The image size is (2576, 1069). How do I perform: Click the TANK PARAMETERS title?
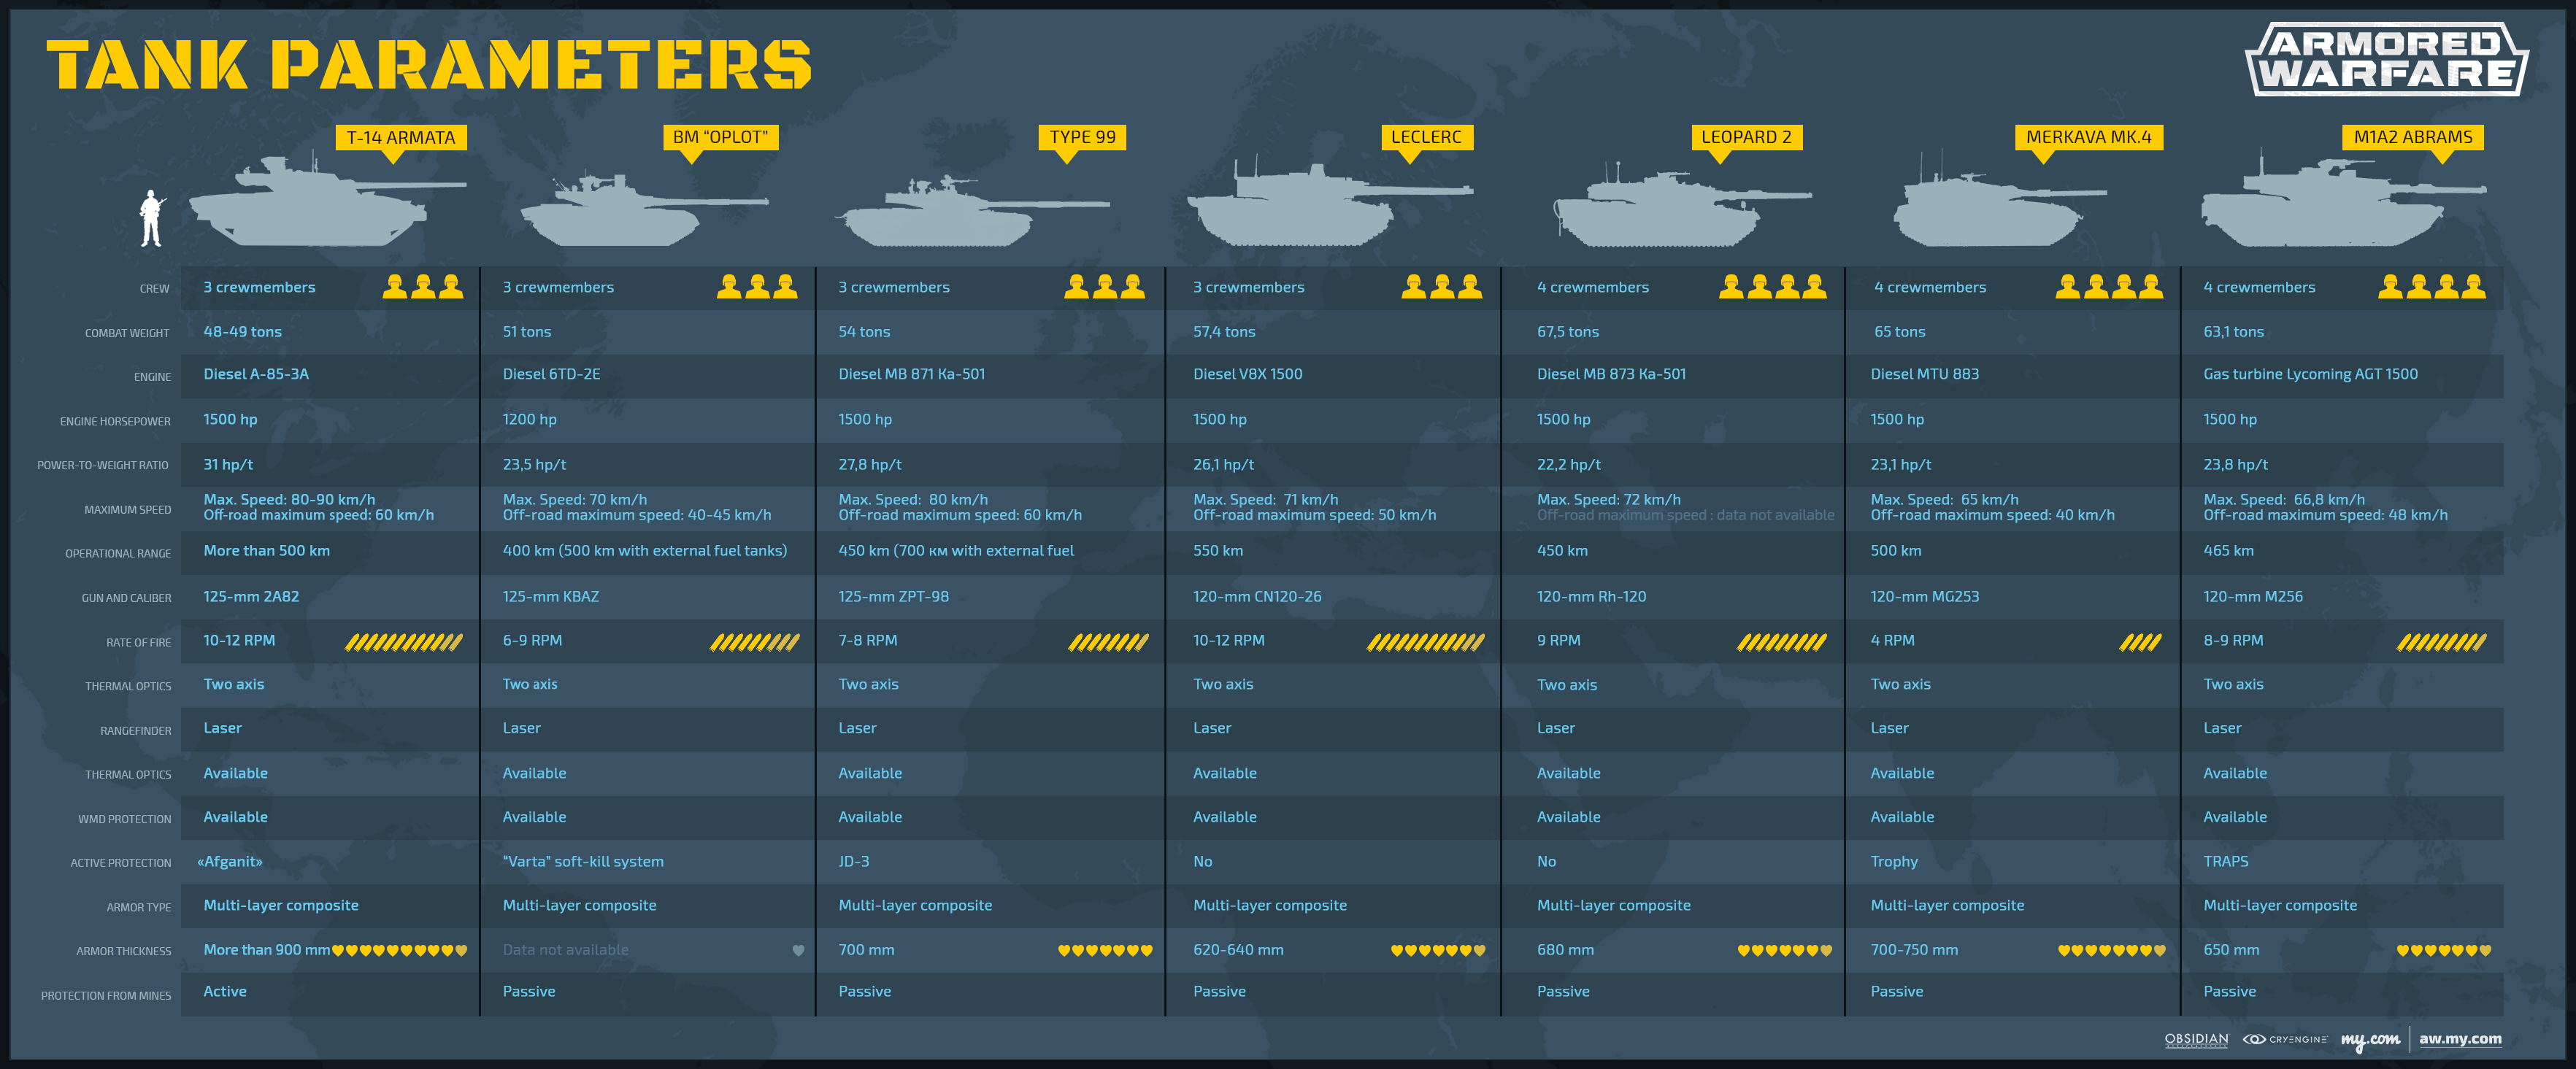tap(429, 64)
